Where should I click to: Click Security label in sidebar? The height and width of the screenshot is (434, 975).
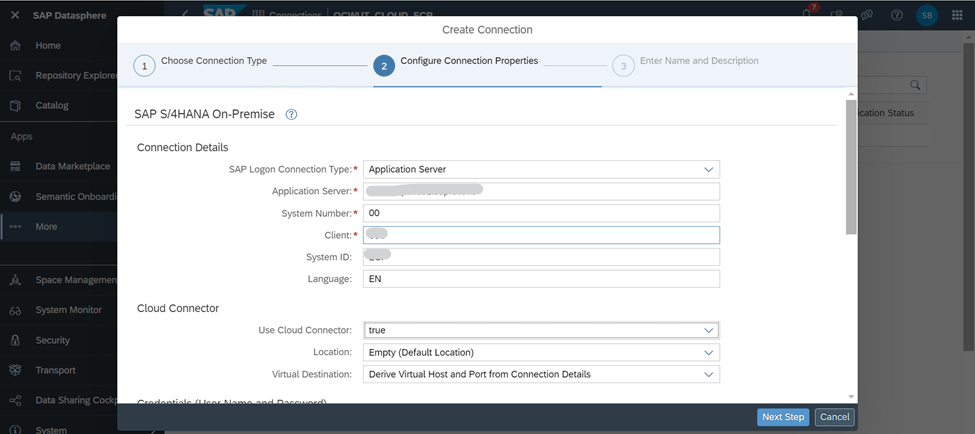(x=52, y=340)
